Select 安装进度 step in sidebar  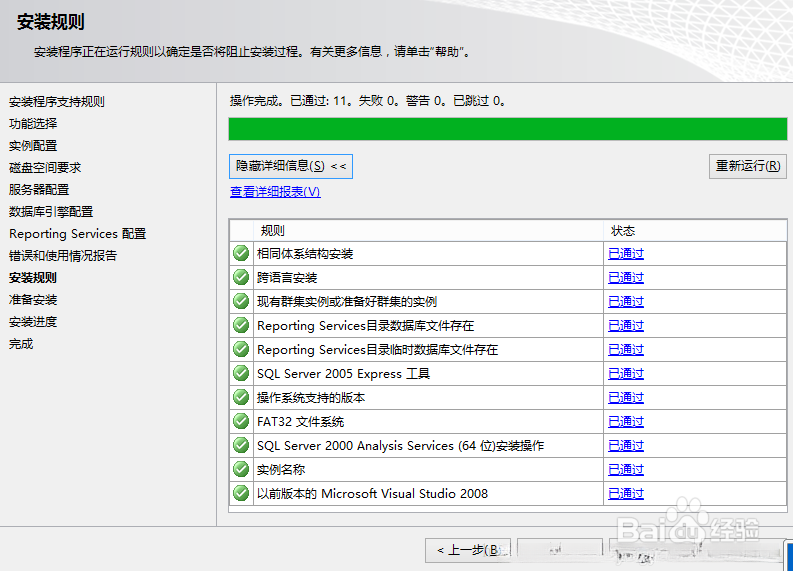click(x=33, y=322)
